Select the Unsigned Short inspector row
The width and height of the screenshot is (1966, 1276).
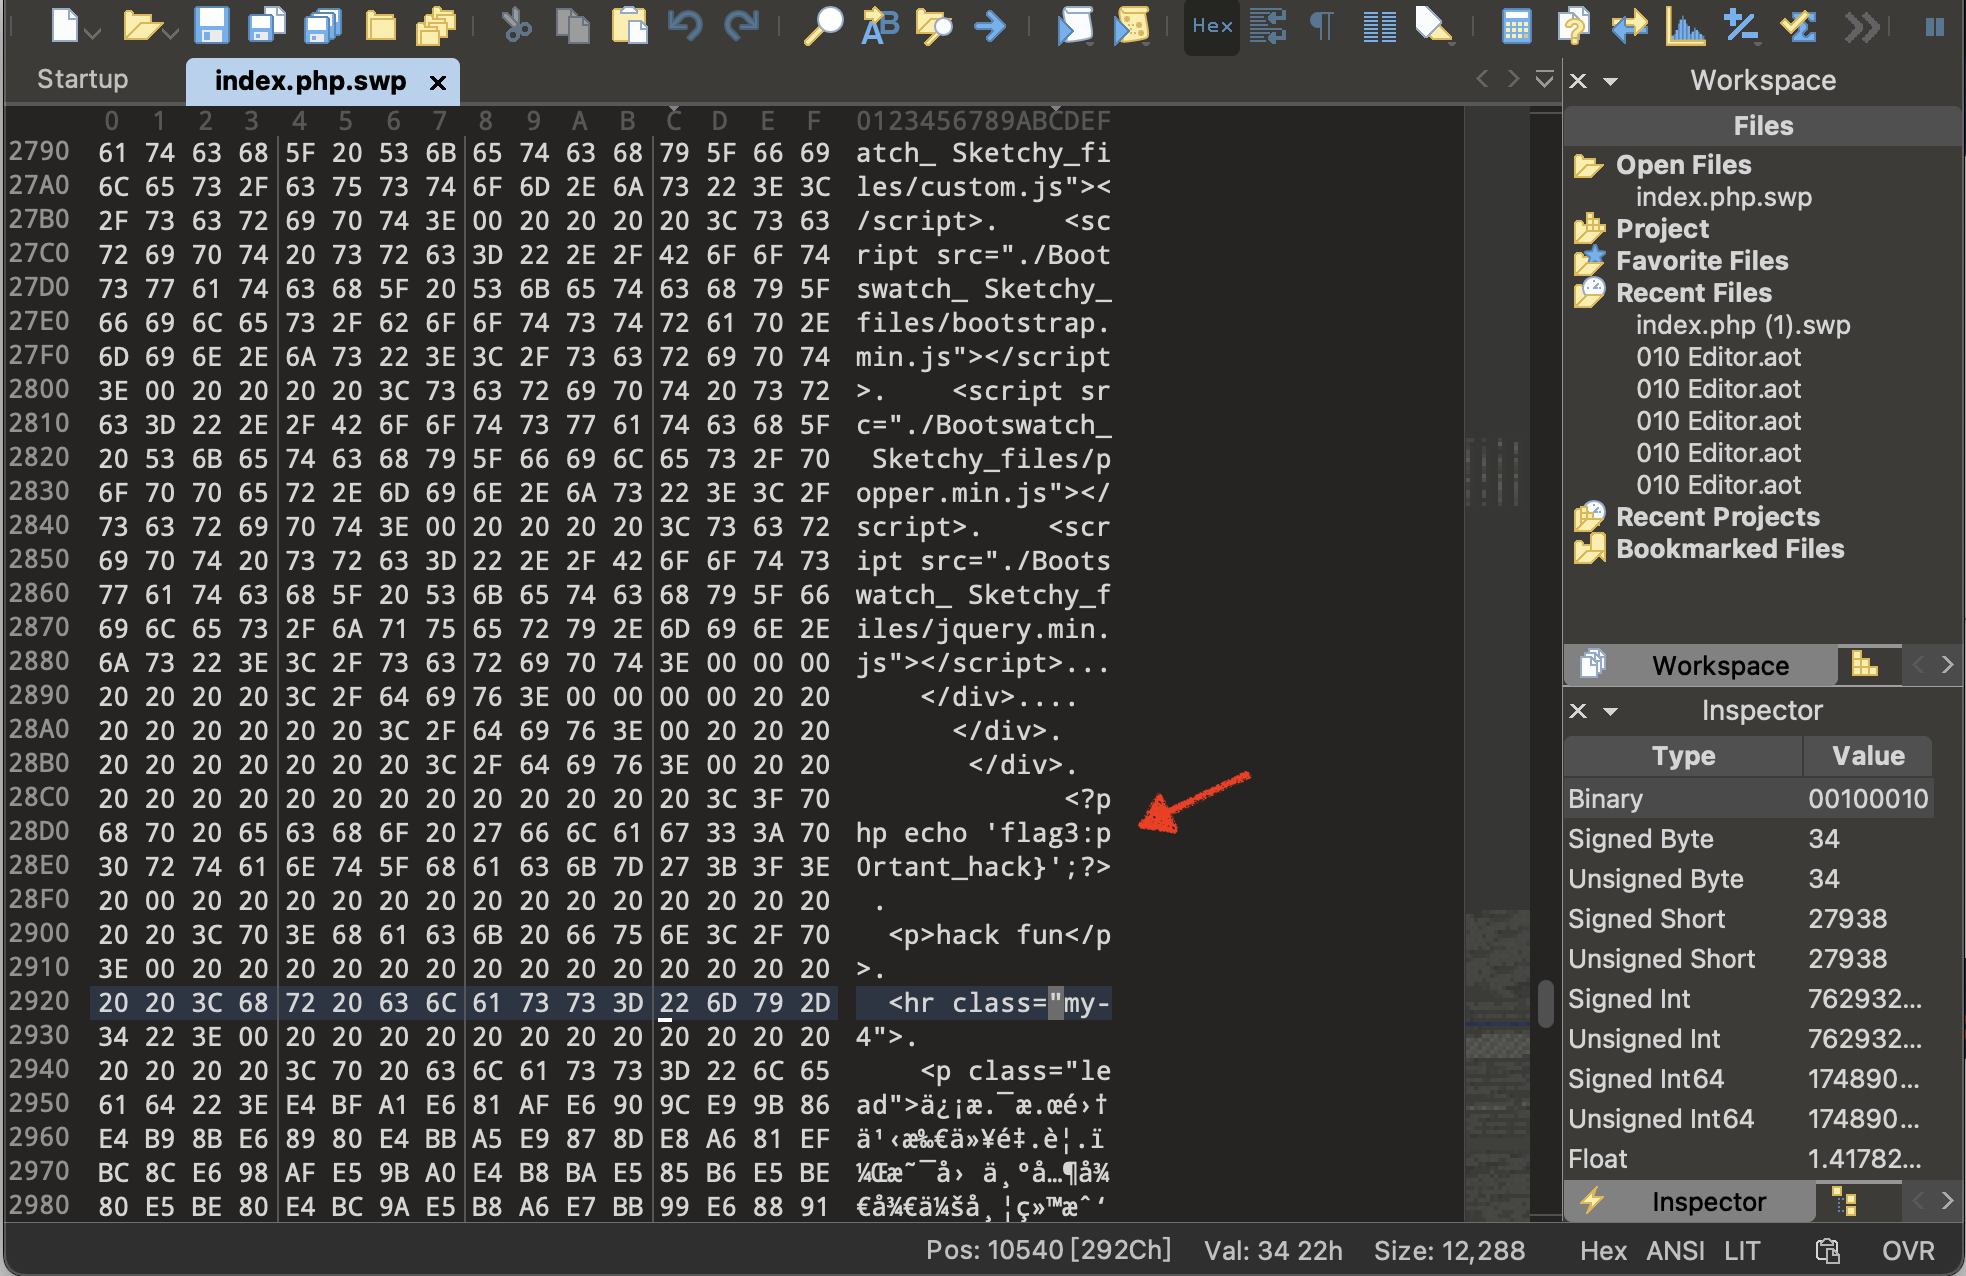coord(1661,959)
